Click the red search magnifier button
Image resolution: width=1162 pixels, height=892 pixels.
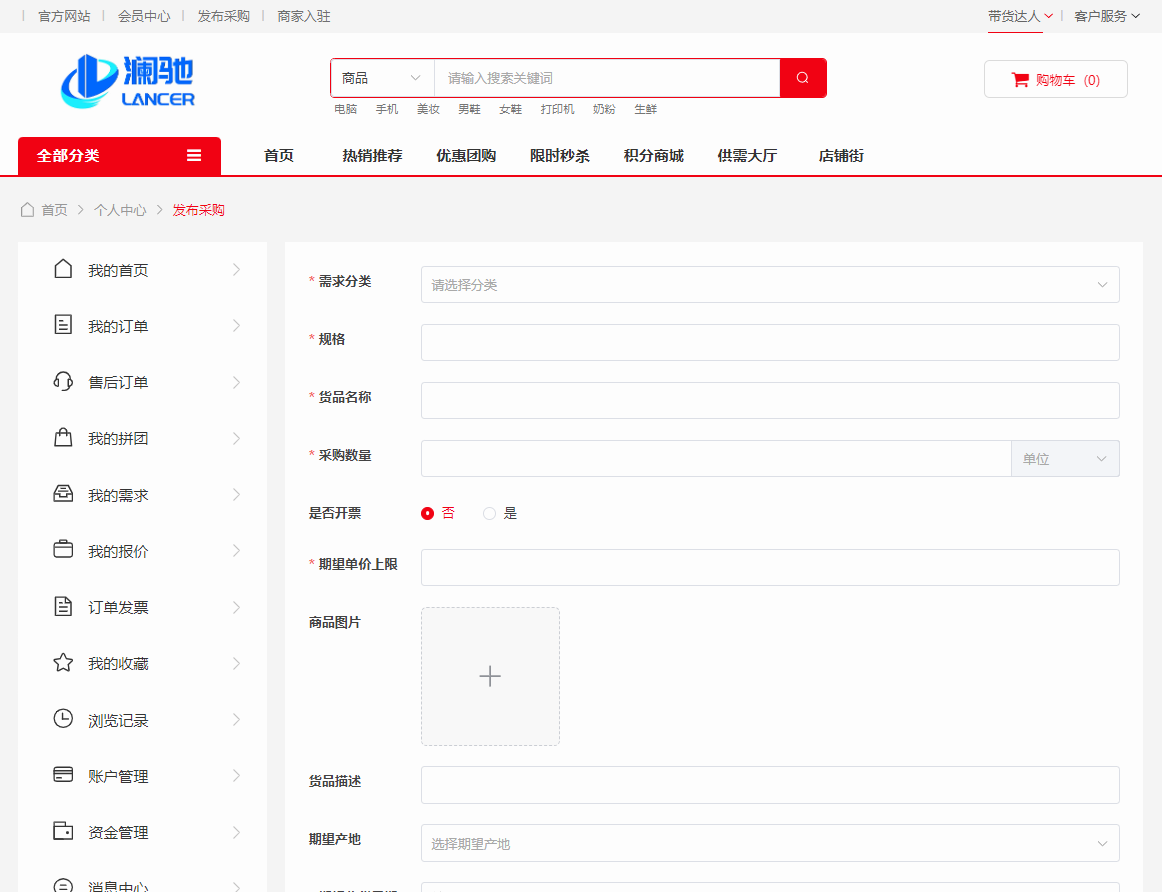802,78
